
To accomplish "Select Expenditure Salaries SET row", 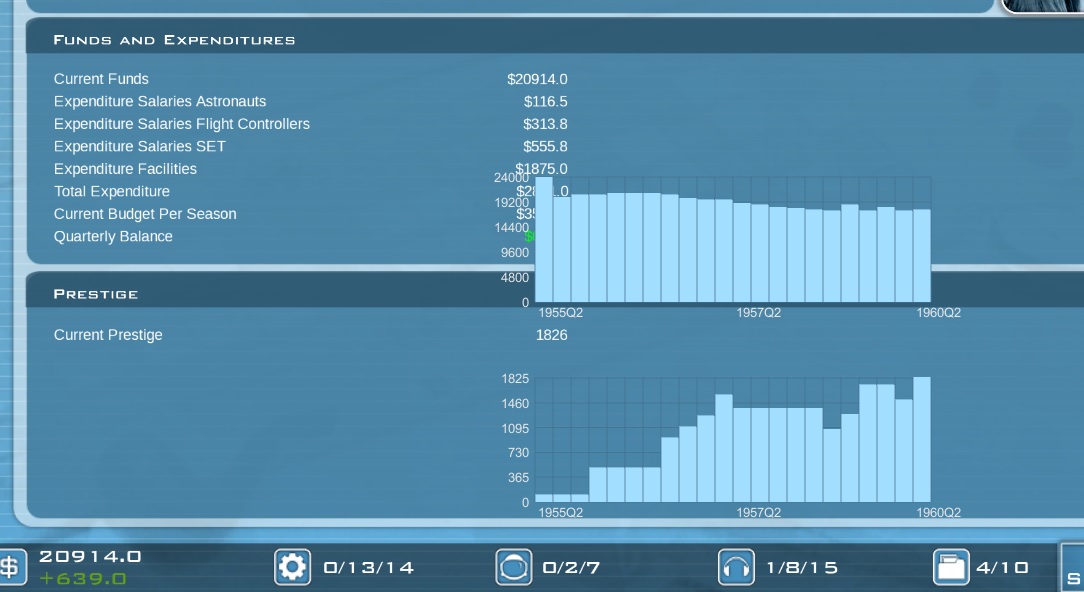I will pos(140,147).
